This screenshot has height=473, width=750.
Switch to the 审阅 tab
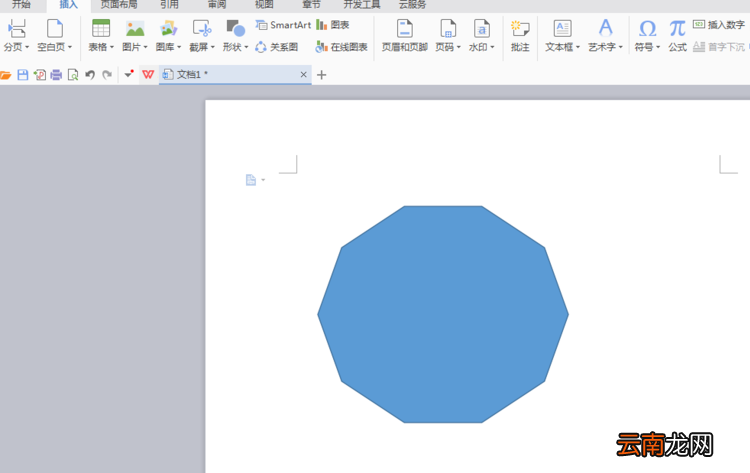pos(217,5)
